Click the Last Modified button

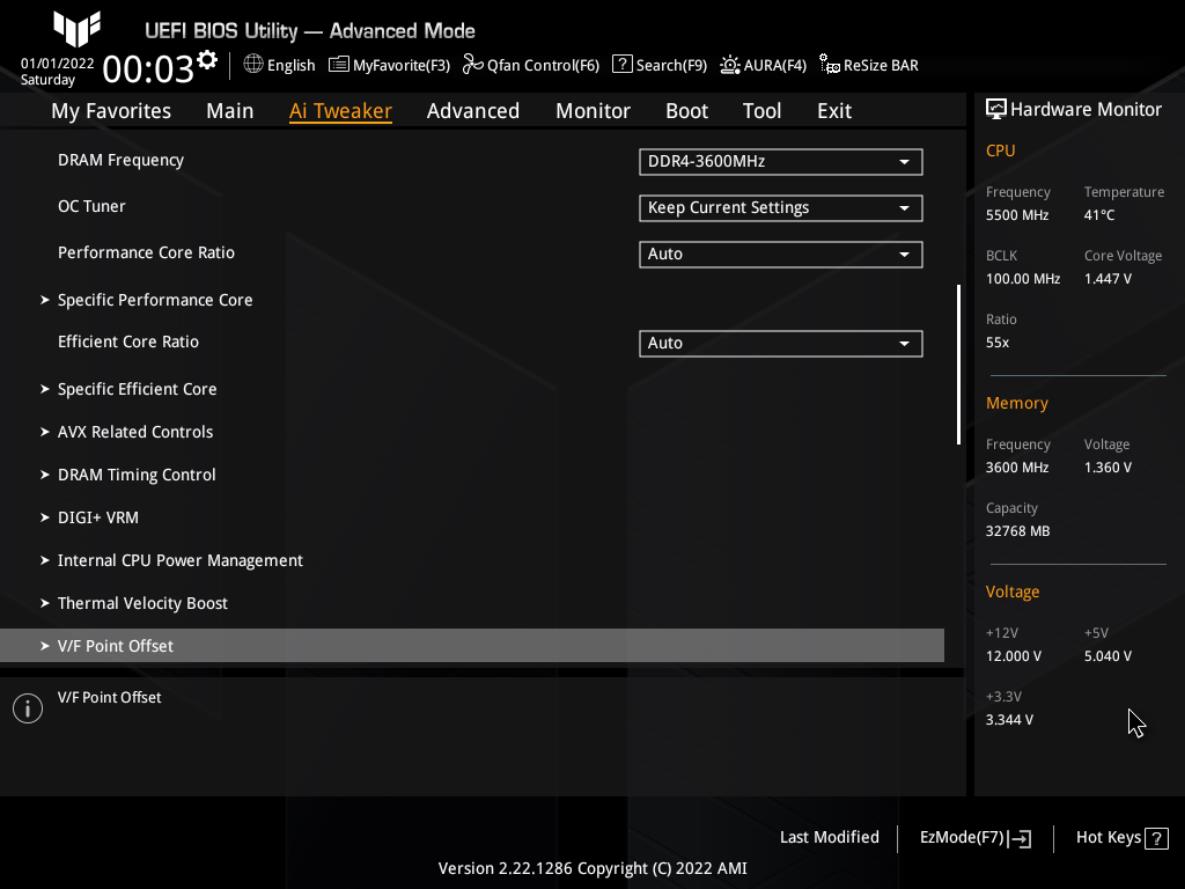(829, 838)
